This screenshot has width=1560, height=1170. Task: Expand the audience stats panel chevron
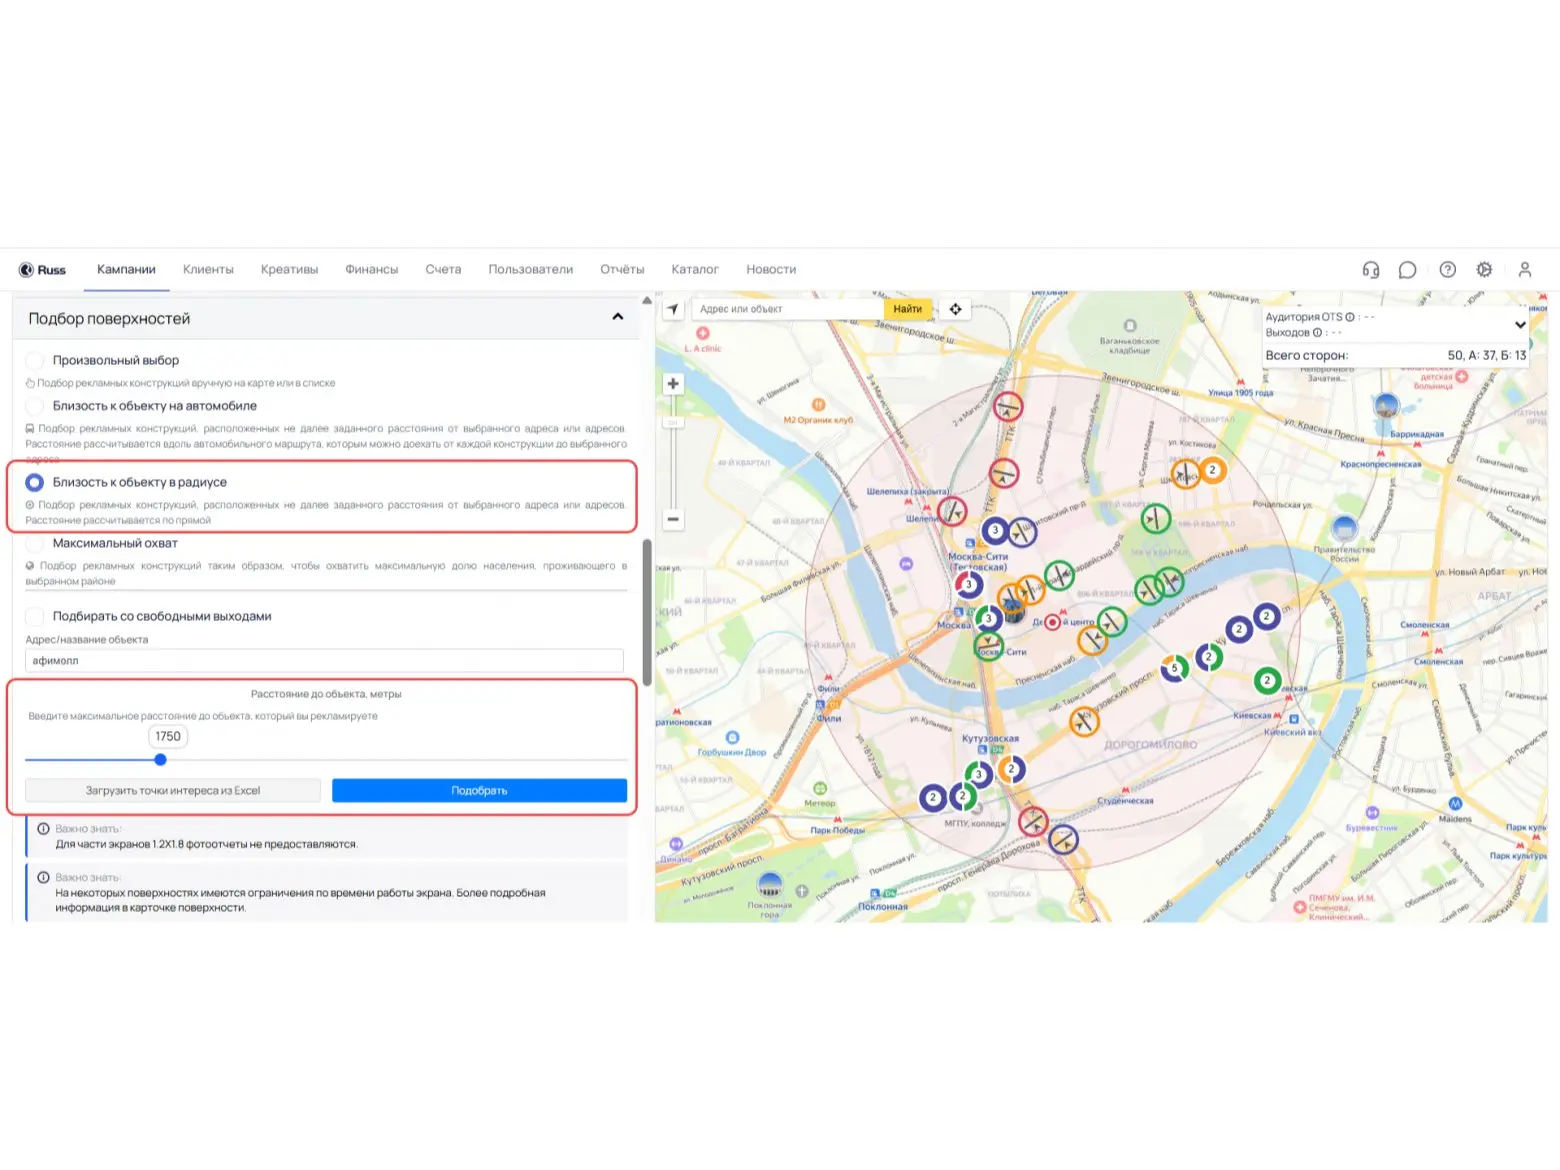(1520, 325)
